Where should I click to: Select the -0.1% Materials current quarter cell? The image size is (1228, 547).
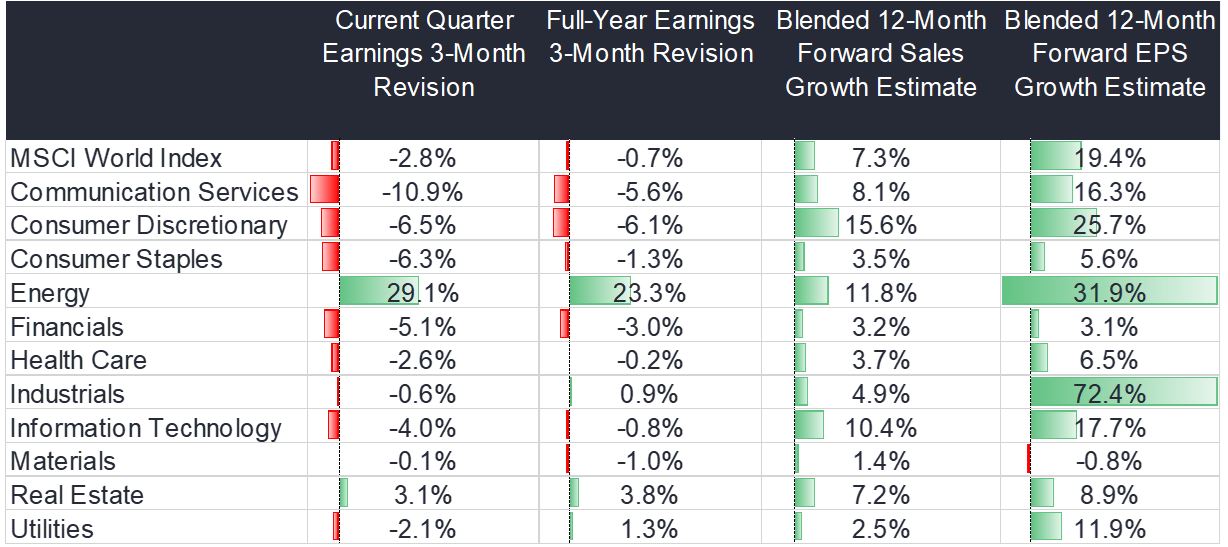point(424,461)
